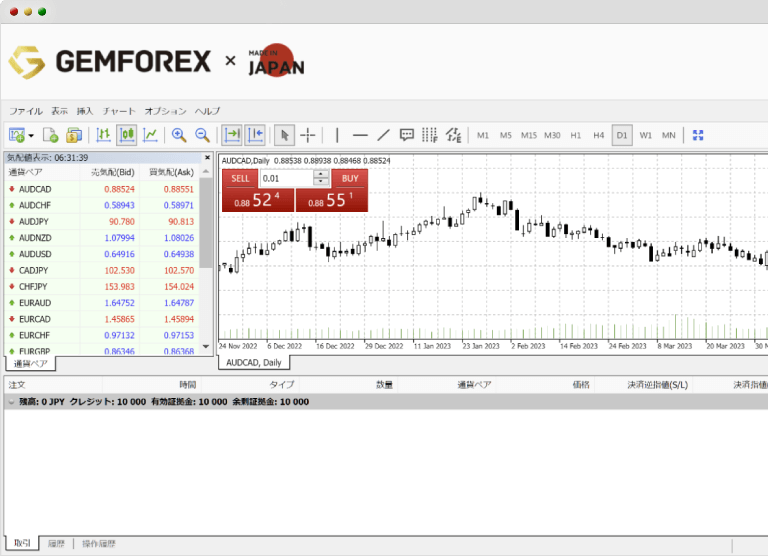Add a text label comment tool
The width and height of the screenshot is (768, 556).
click(x=407, y=135)
